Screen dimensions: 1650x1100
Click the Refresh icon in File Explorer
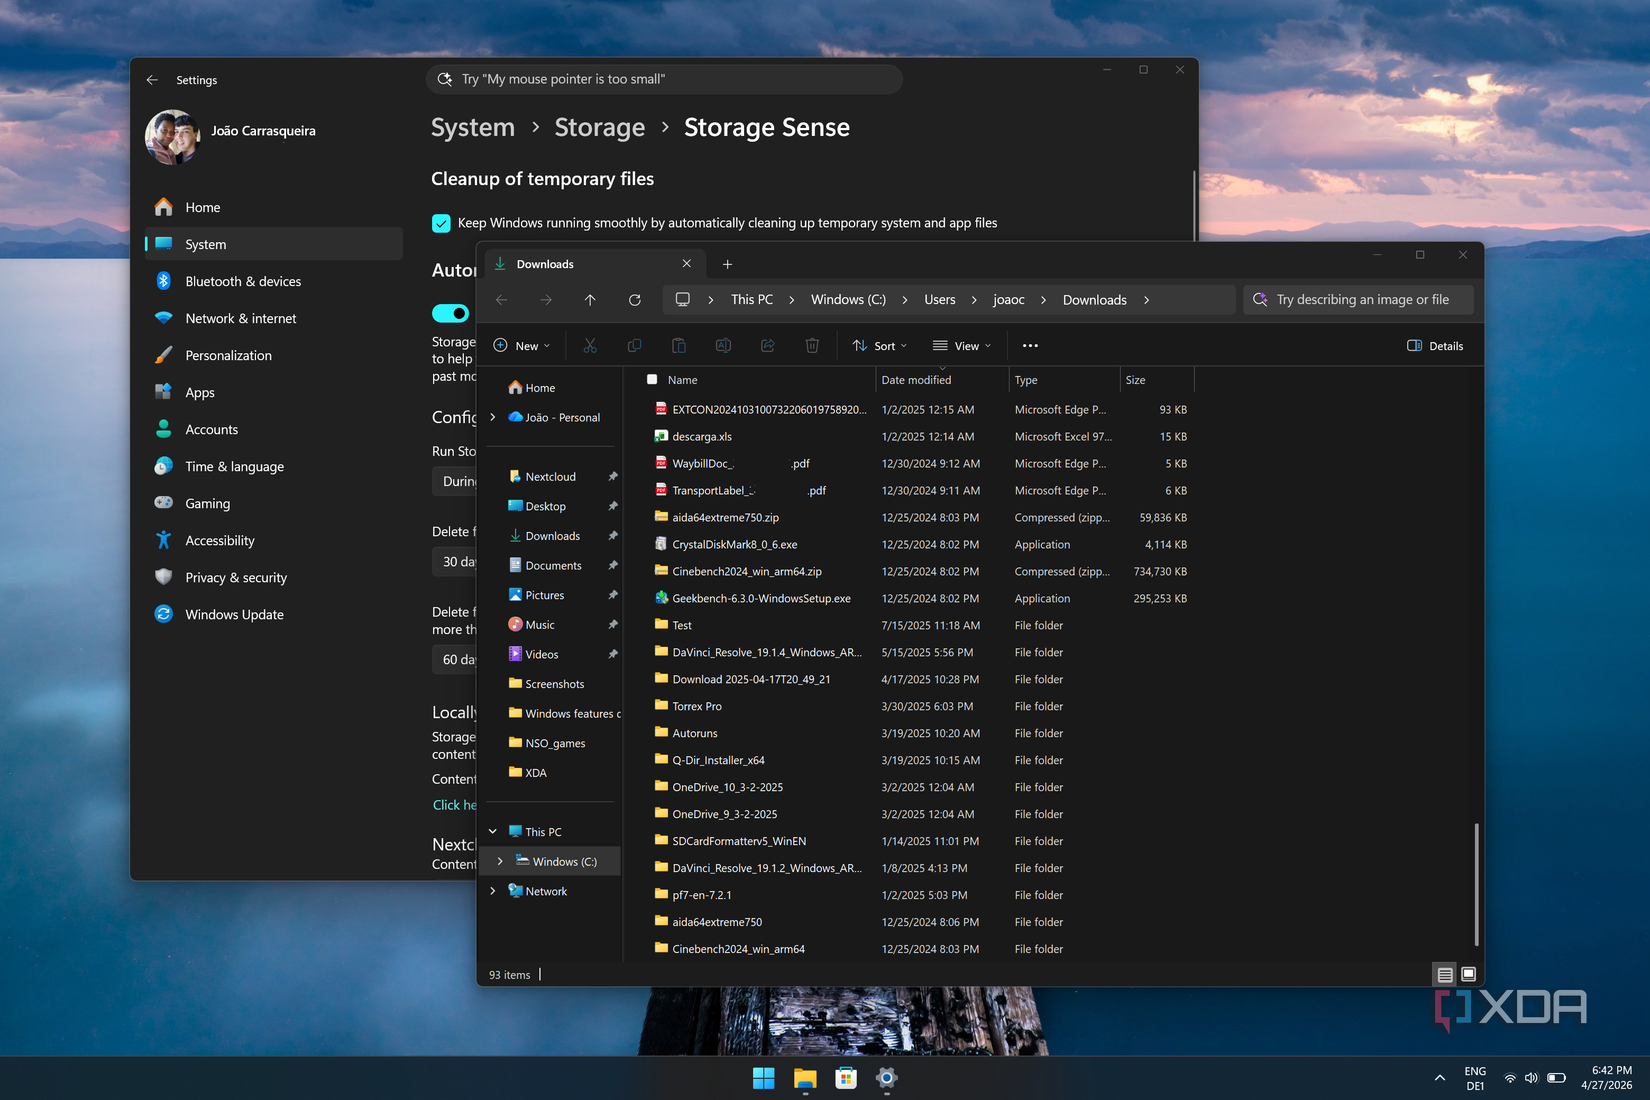pos(635,300)
